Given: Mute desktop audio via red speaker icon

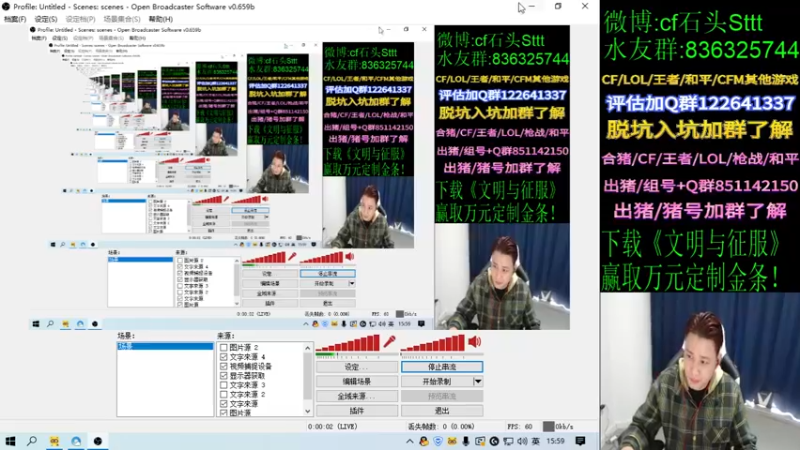Looking at the screenshot, I should pos(474,341).
